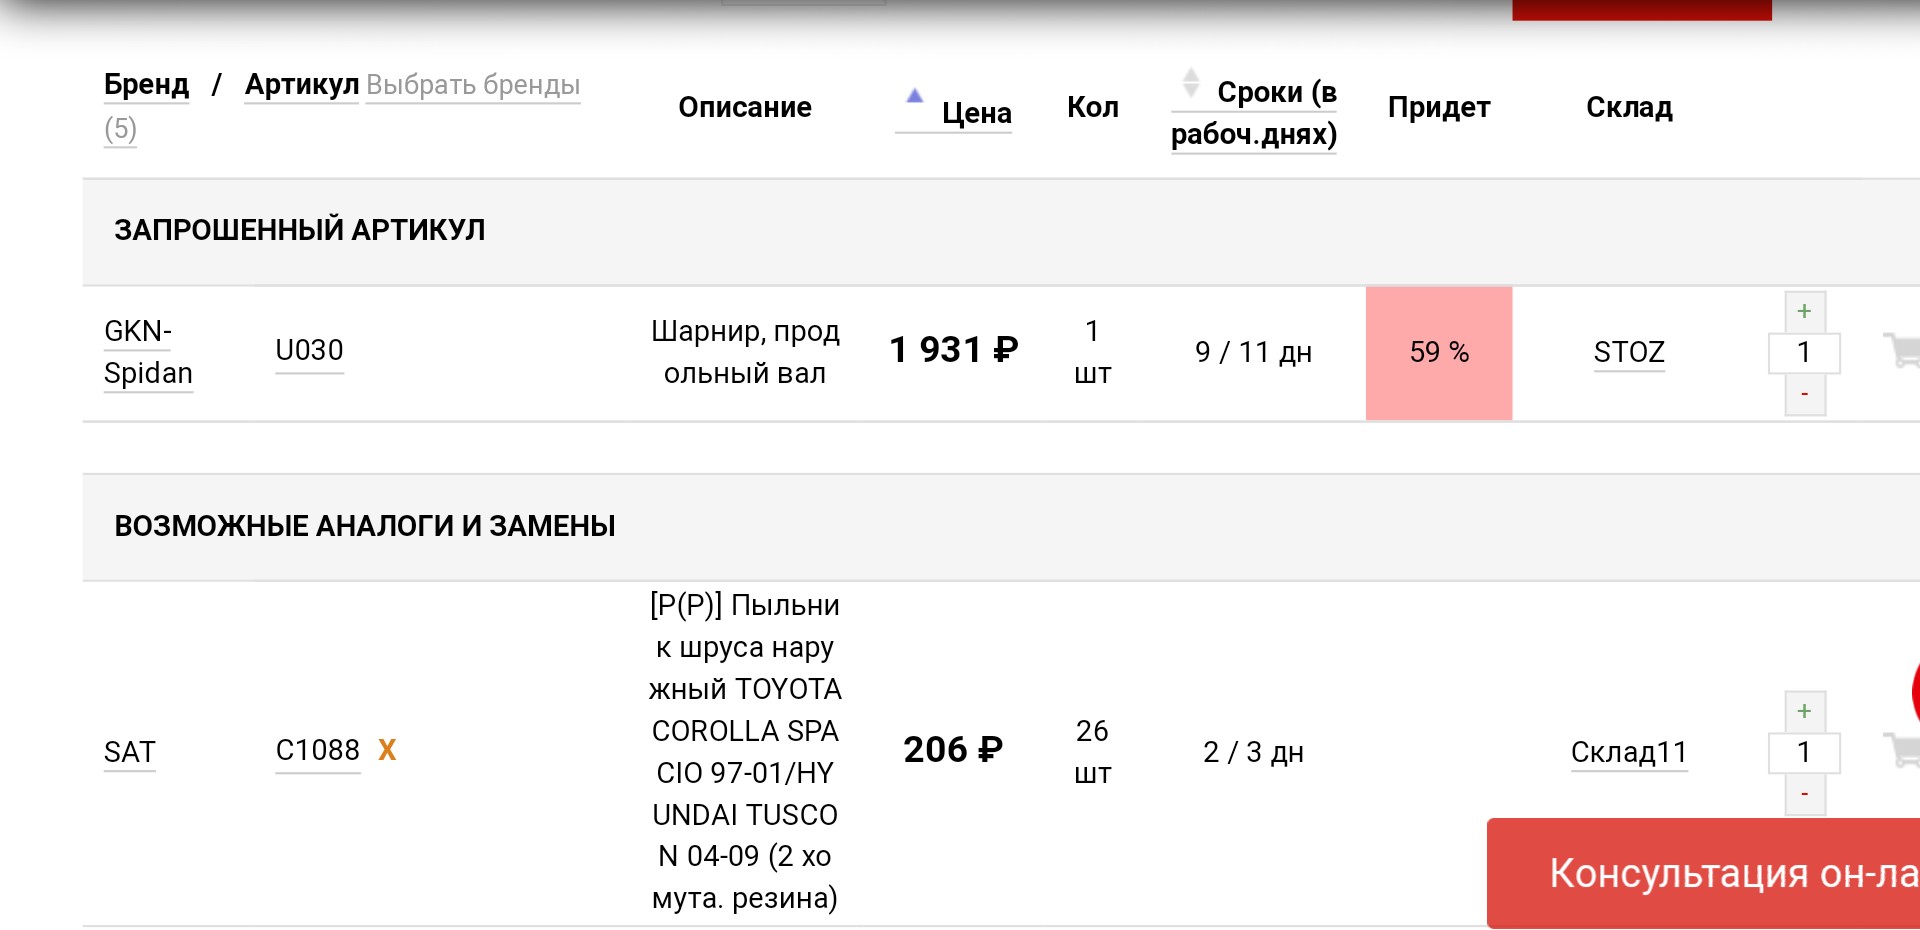Sort table by Артикул header
The height and width of the screenshot is (930, 1920).
coord(302,85)
